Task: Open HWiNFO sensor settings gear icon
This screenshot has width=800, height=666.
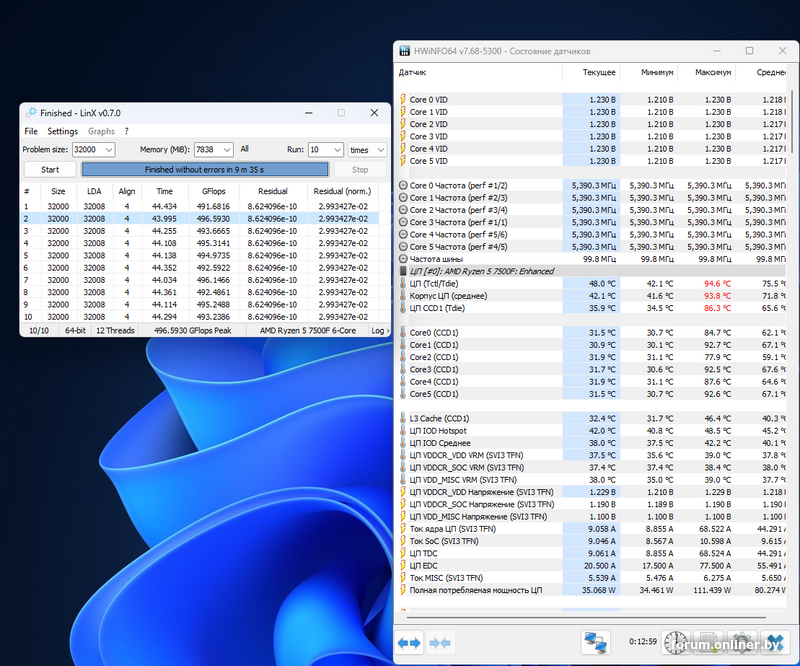Action: [742, 641]
